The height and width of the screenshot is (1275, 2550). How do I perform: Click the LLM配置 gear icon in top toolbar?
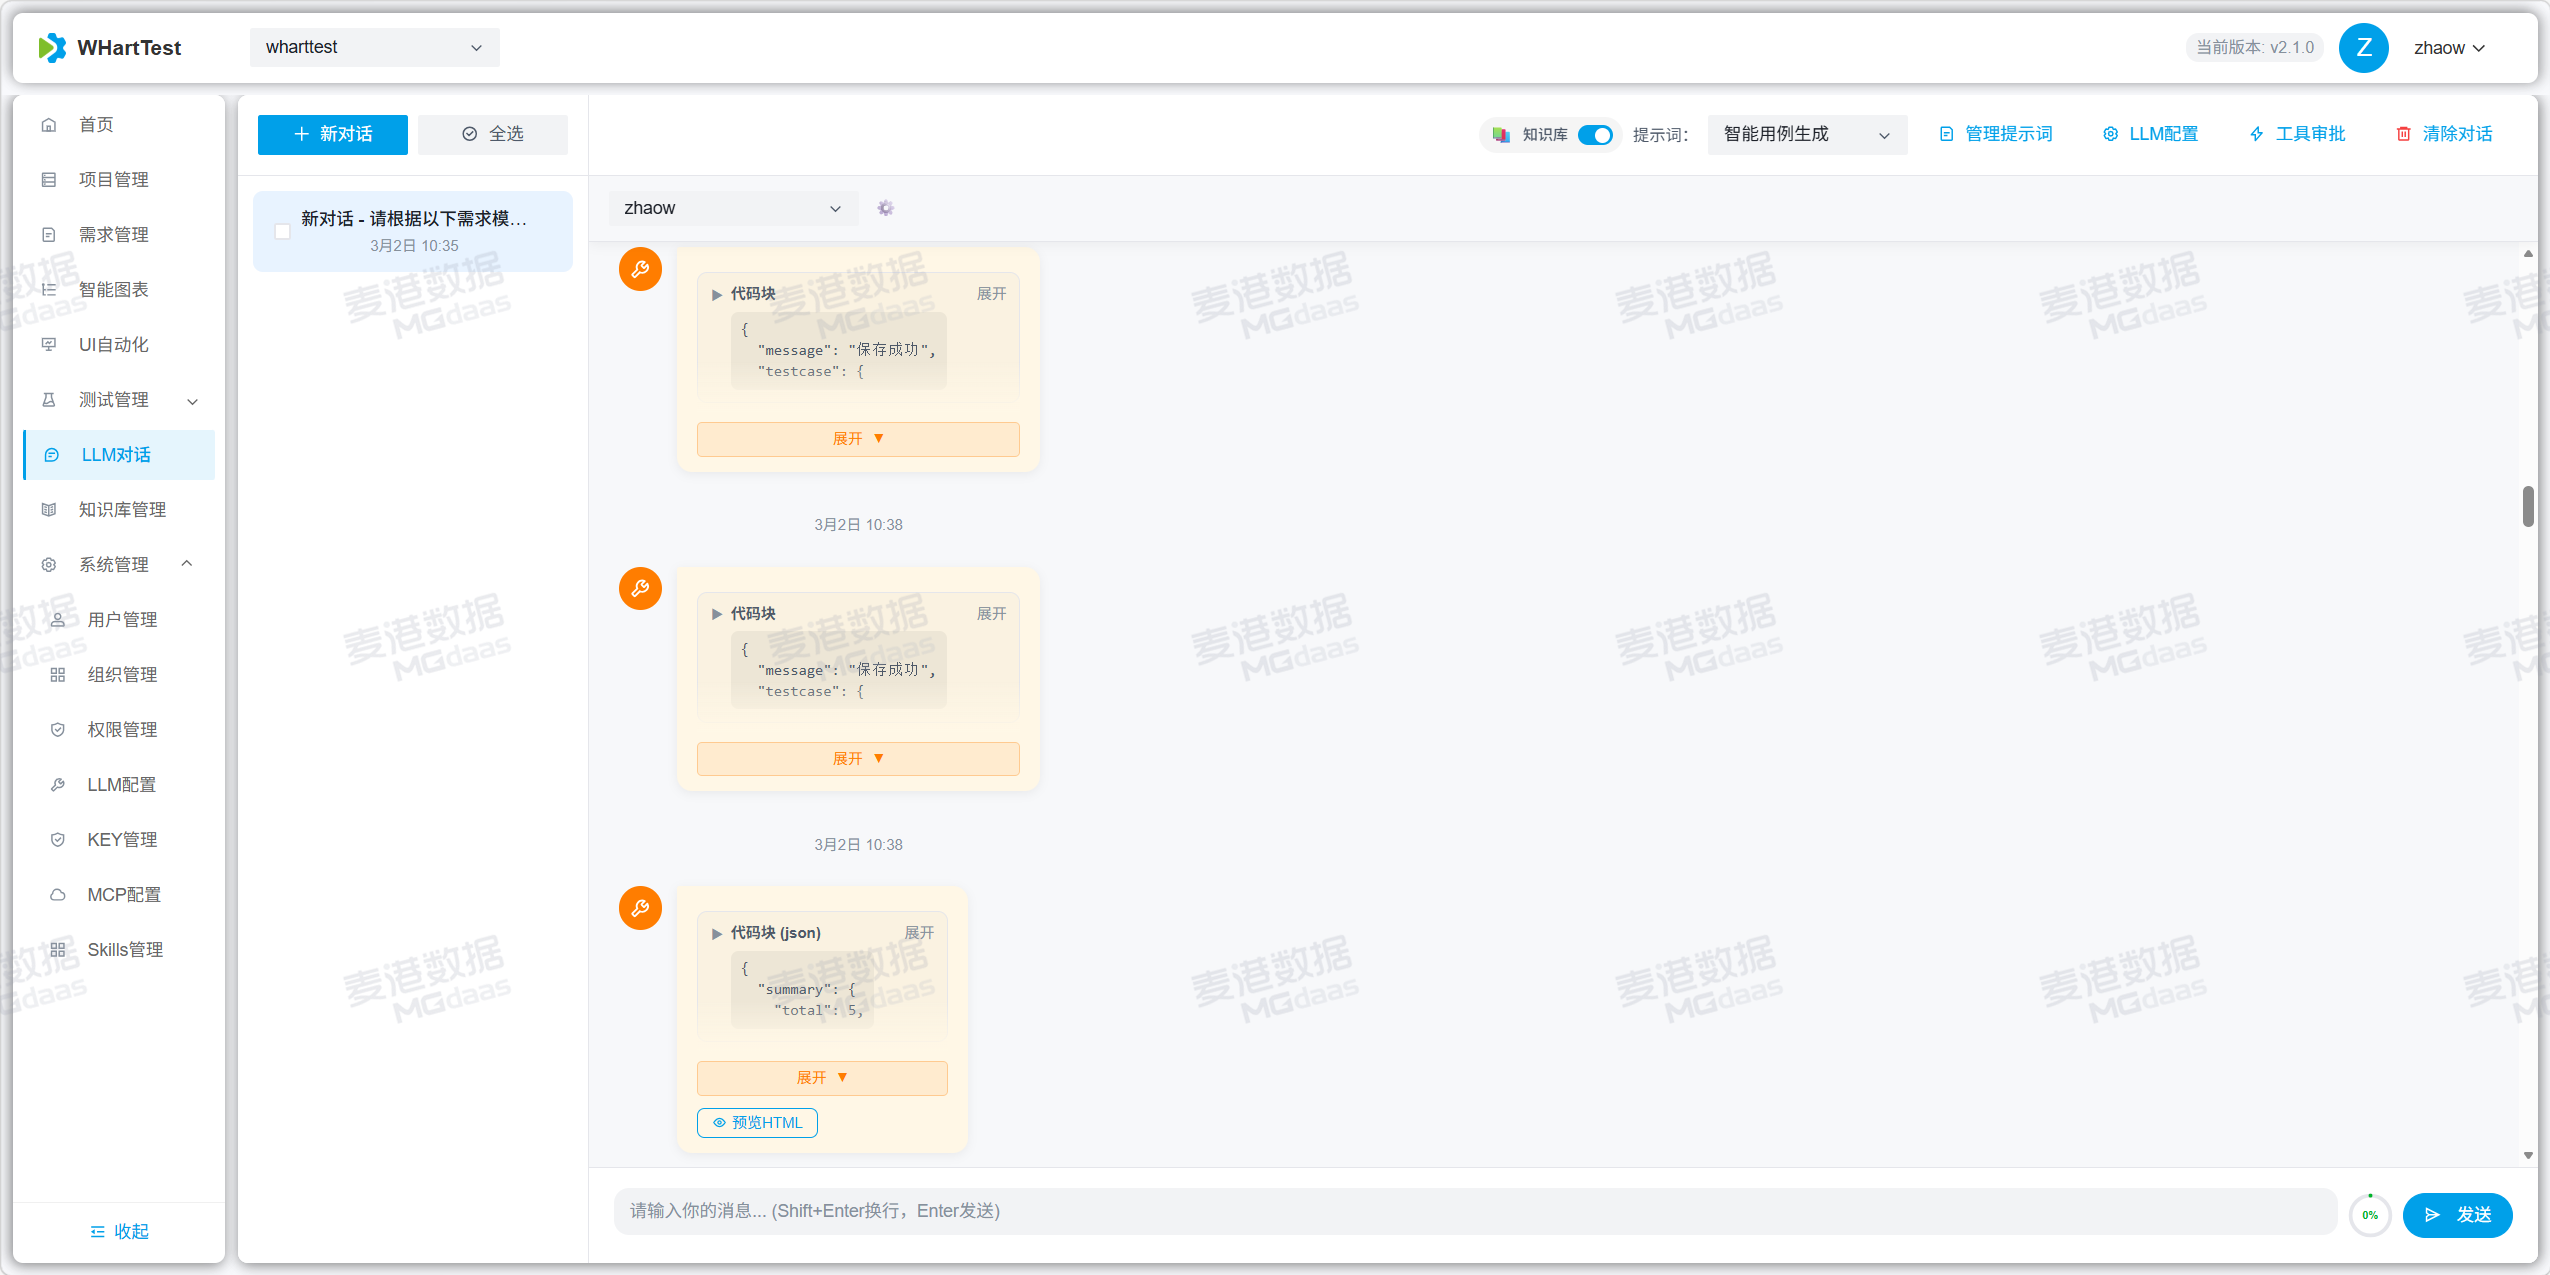coord(2110,134)
